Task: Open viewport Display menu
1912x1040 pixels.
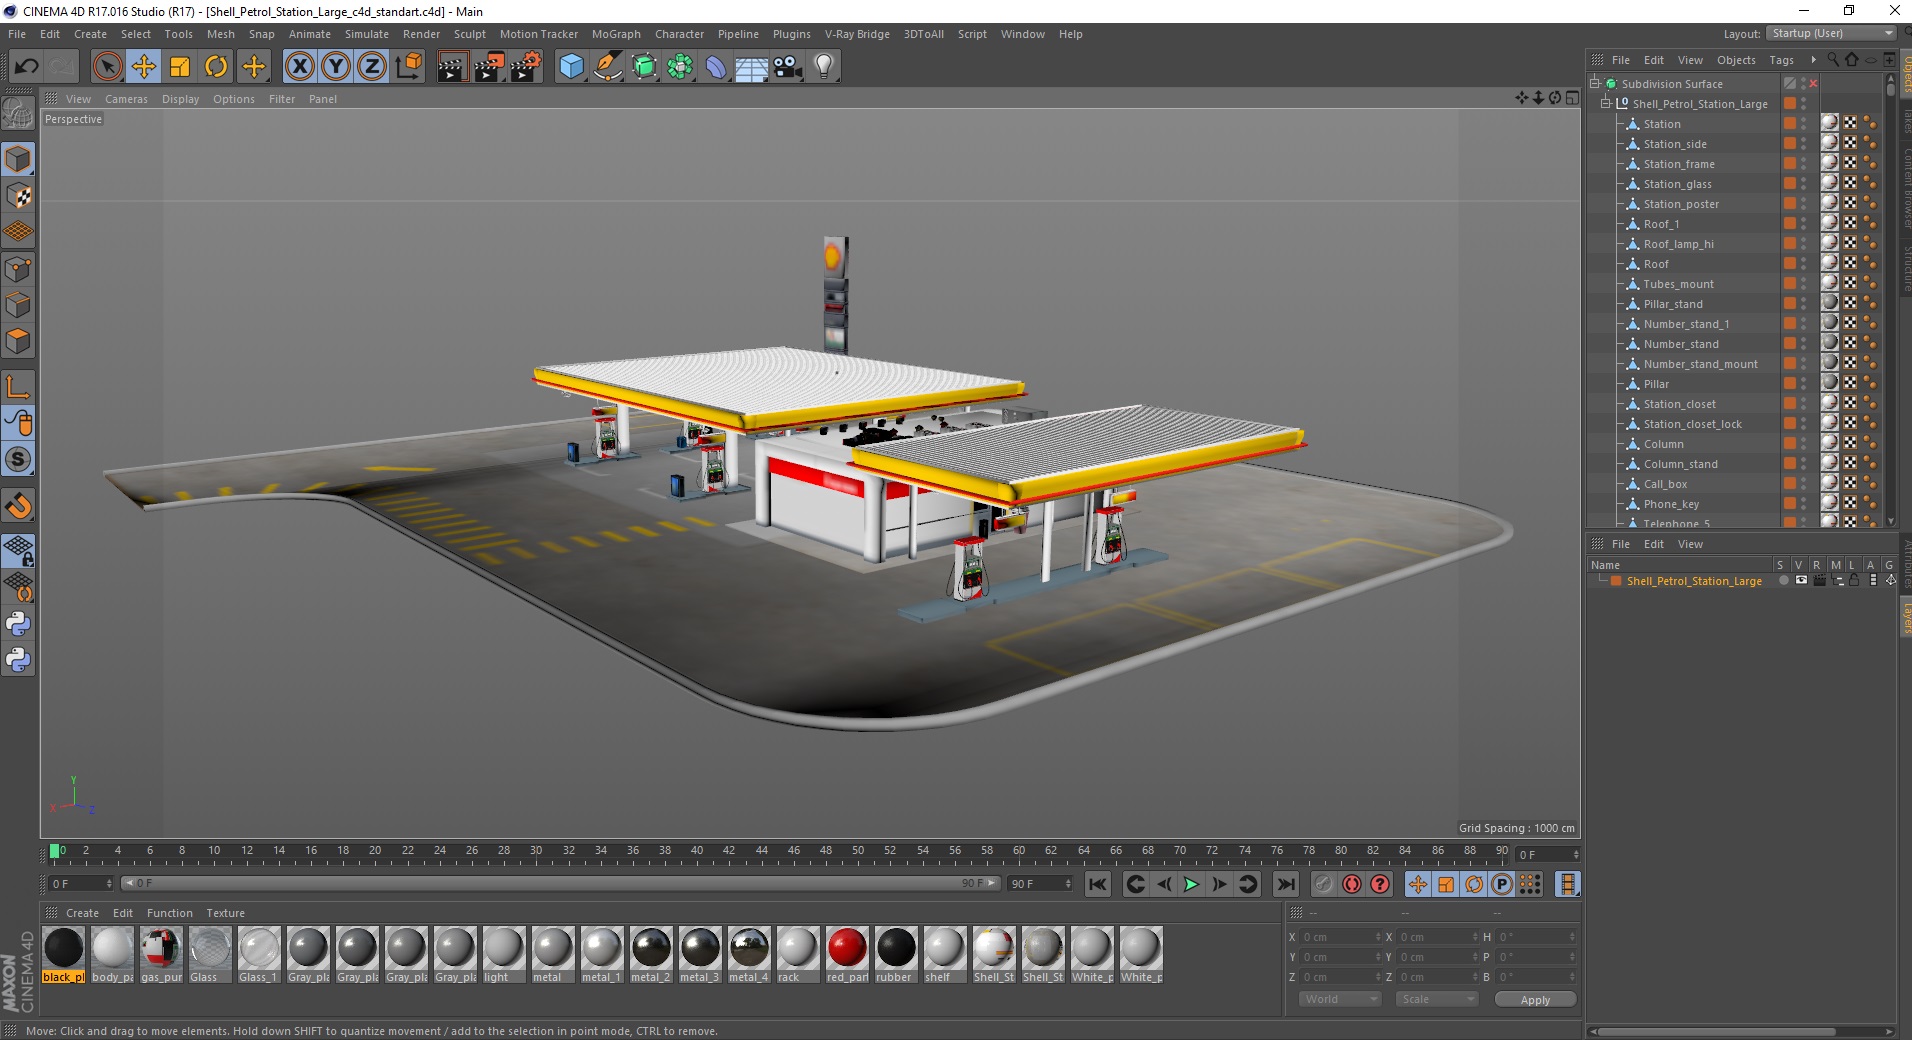Action: pos(181,99)
